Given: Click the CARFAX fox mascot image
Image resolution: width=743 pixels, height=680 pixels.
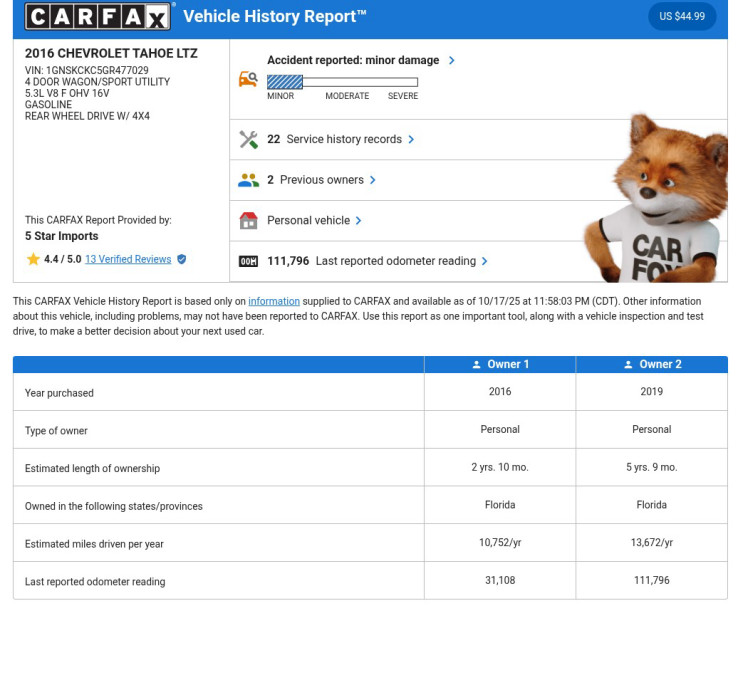Looking at the screenshot, I should tap(656, 200).
